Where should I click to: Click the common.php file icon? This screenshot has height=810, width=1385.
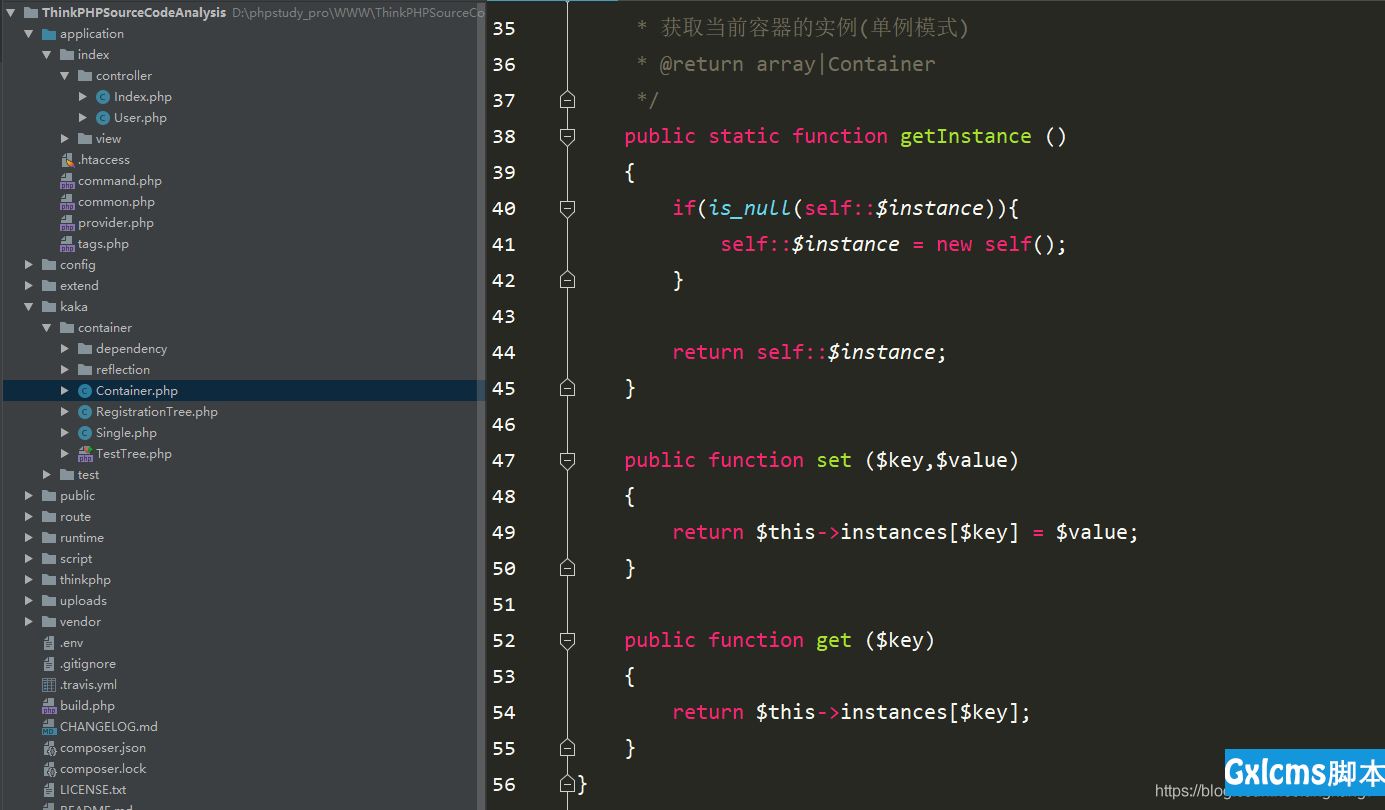(67, 202)
